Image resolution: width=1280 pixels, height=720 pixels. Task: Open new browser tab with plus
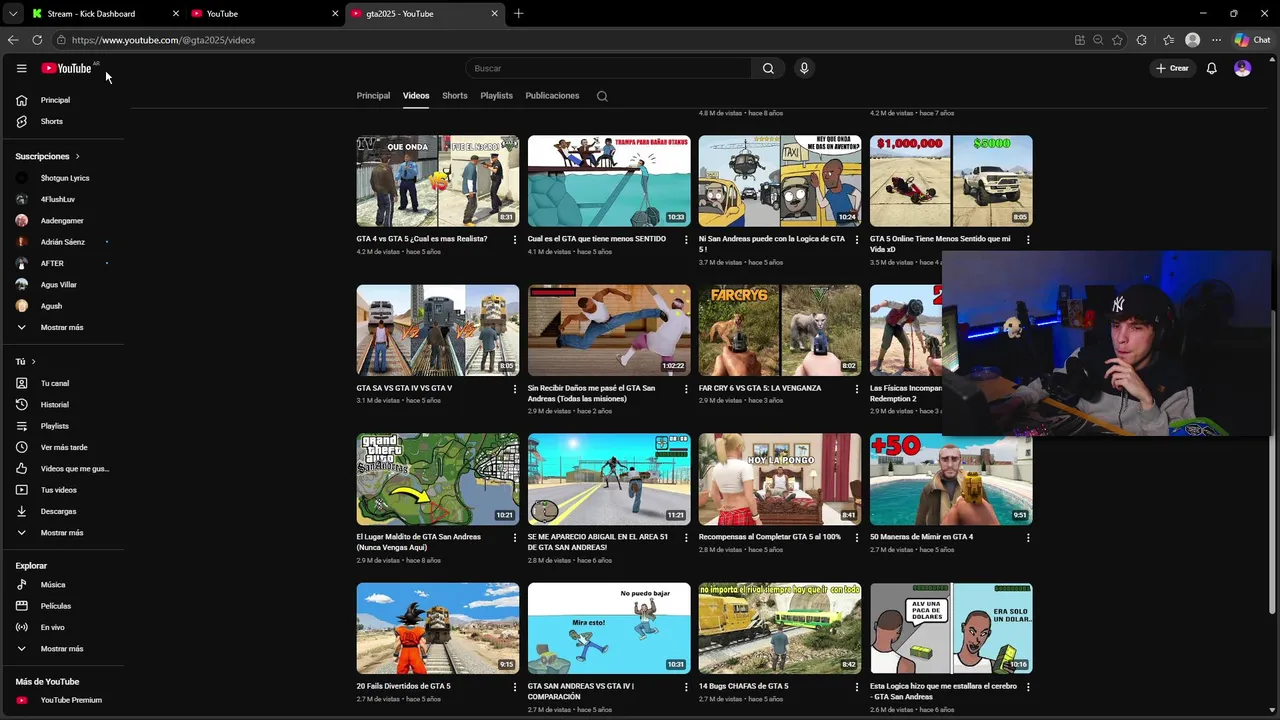[x=518, y=14]
